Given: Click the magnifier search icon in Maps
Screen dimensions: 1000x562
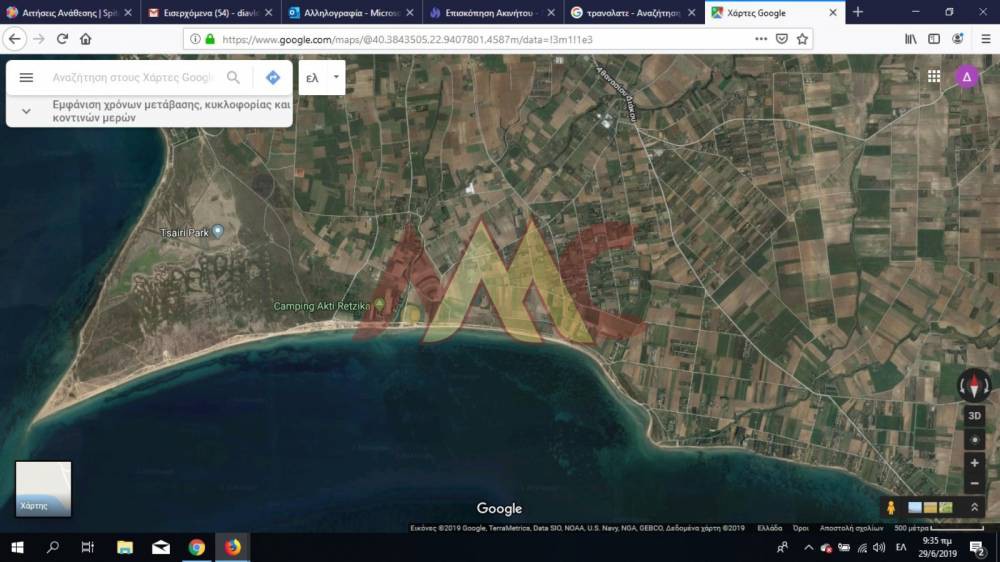Looking at the screenshot, I should coord(233,77).
